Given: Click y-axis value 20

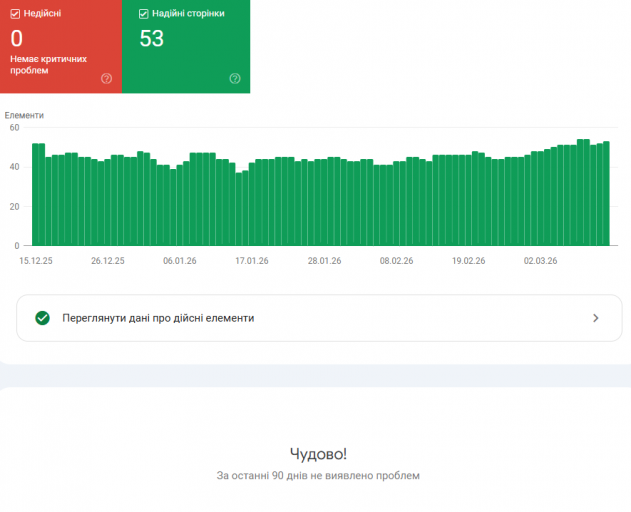Looking at the screenshot, I should click(x=14, y=206).
